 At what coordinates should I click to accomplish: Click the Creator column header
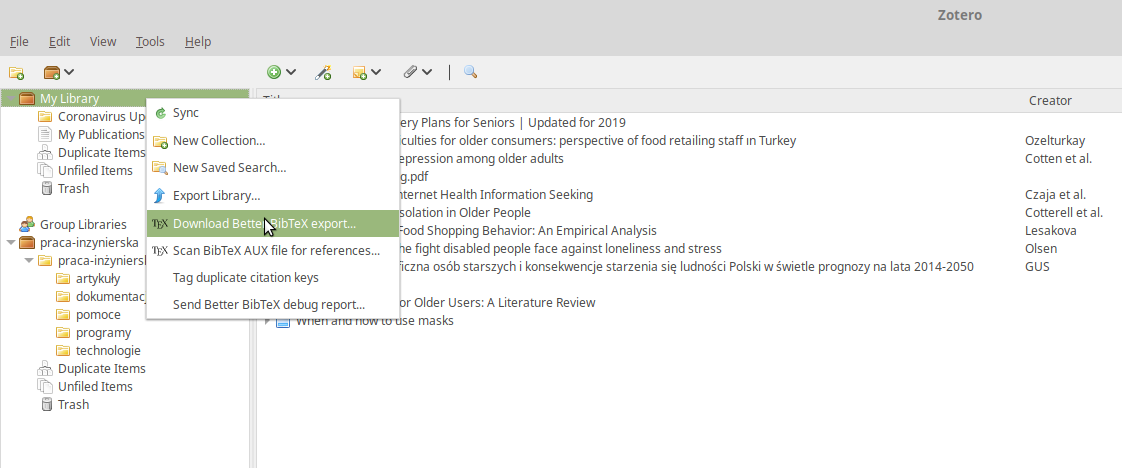[1050, 101]
